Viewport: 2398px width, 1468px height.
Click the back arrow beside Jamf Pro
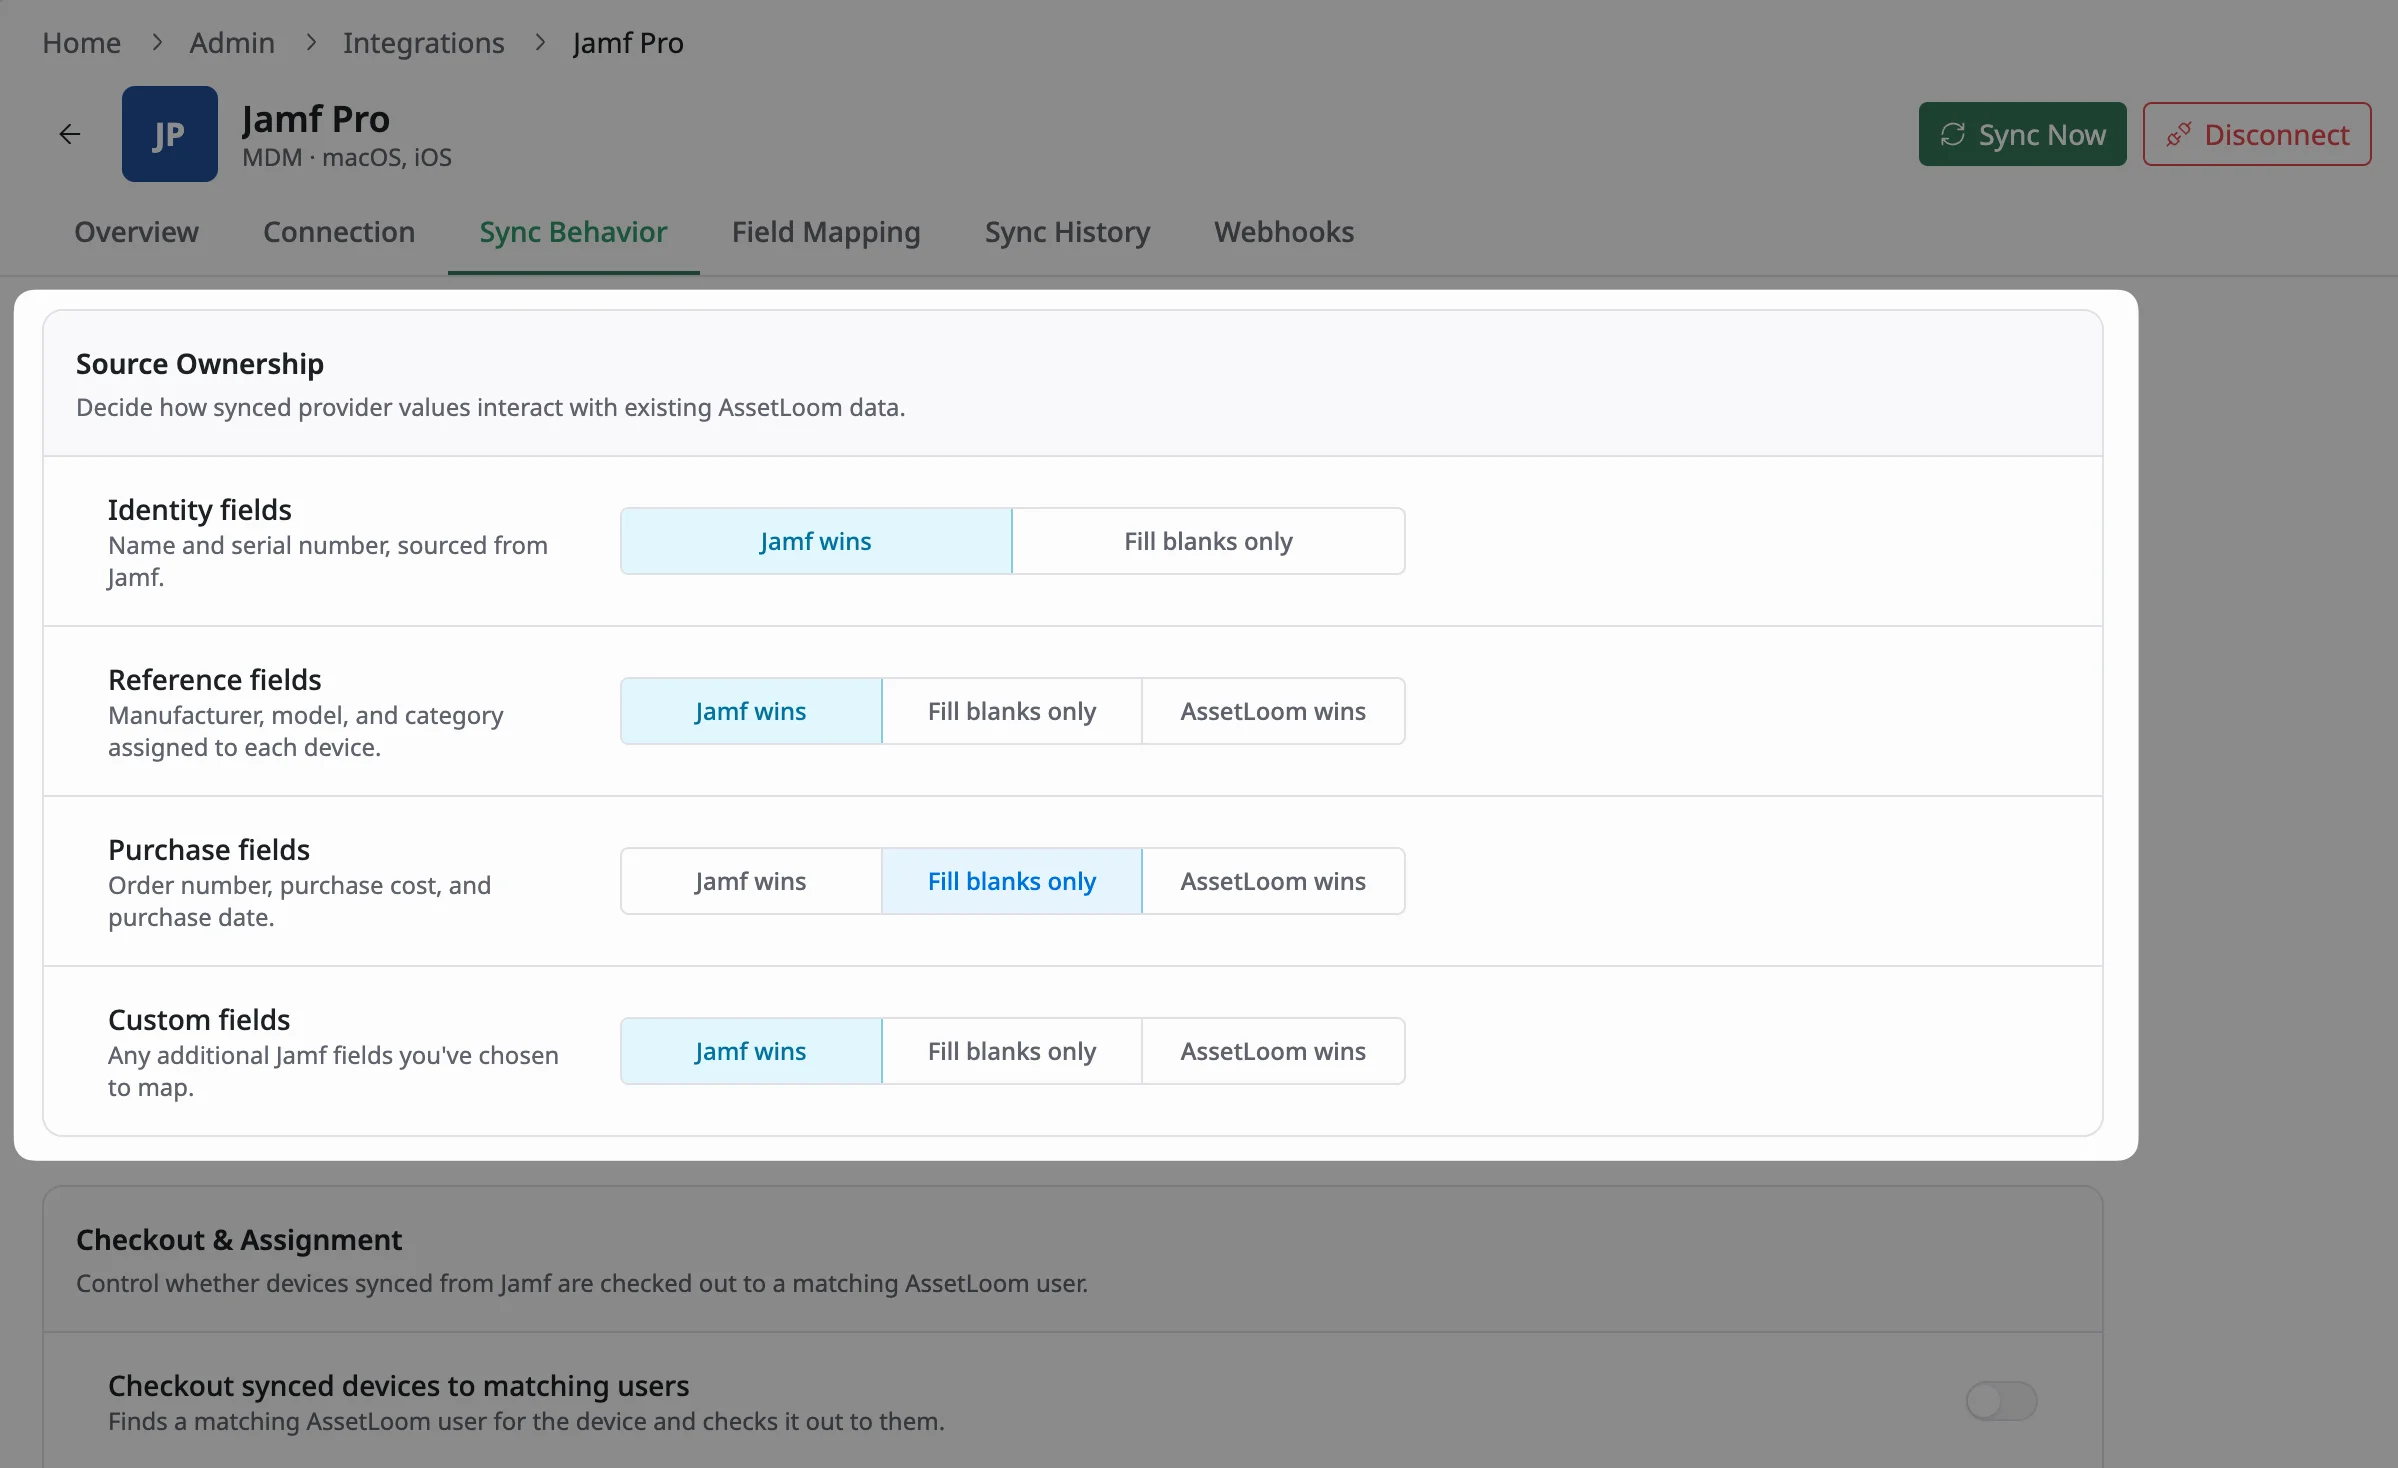pos(69,134)
